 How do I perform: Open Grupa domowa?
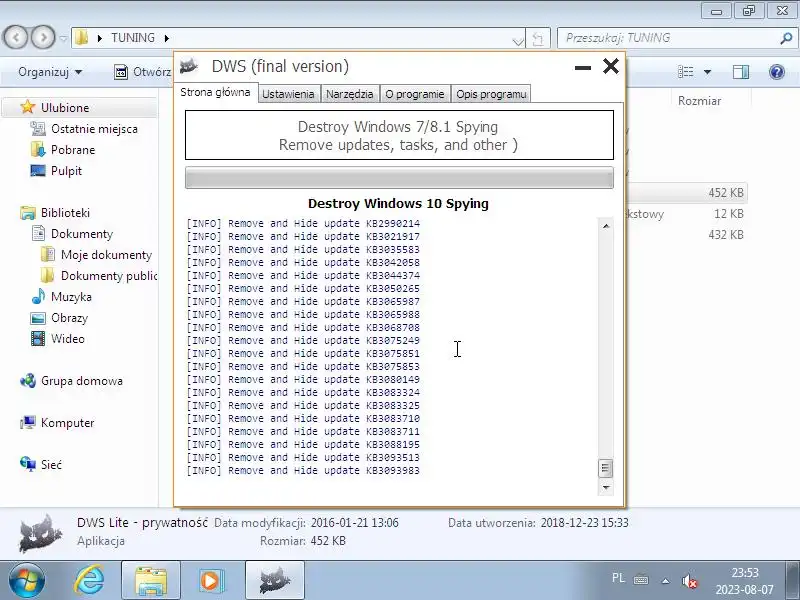click(x=82, y=381)
